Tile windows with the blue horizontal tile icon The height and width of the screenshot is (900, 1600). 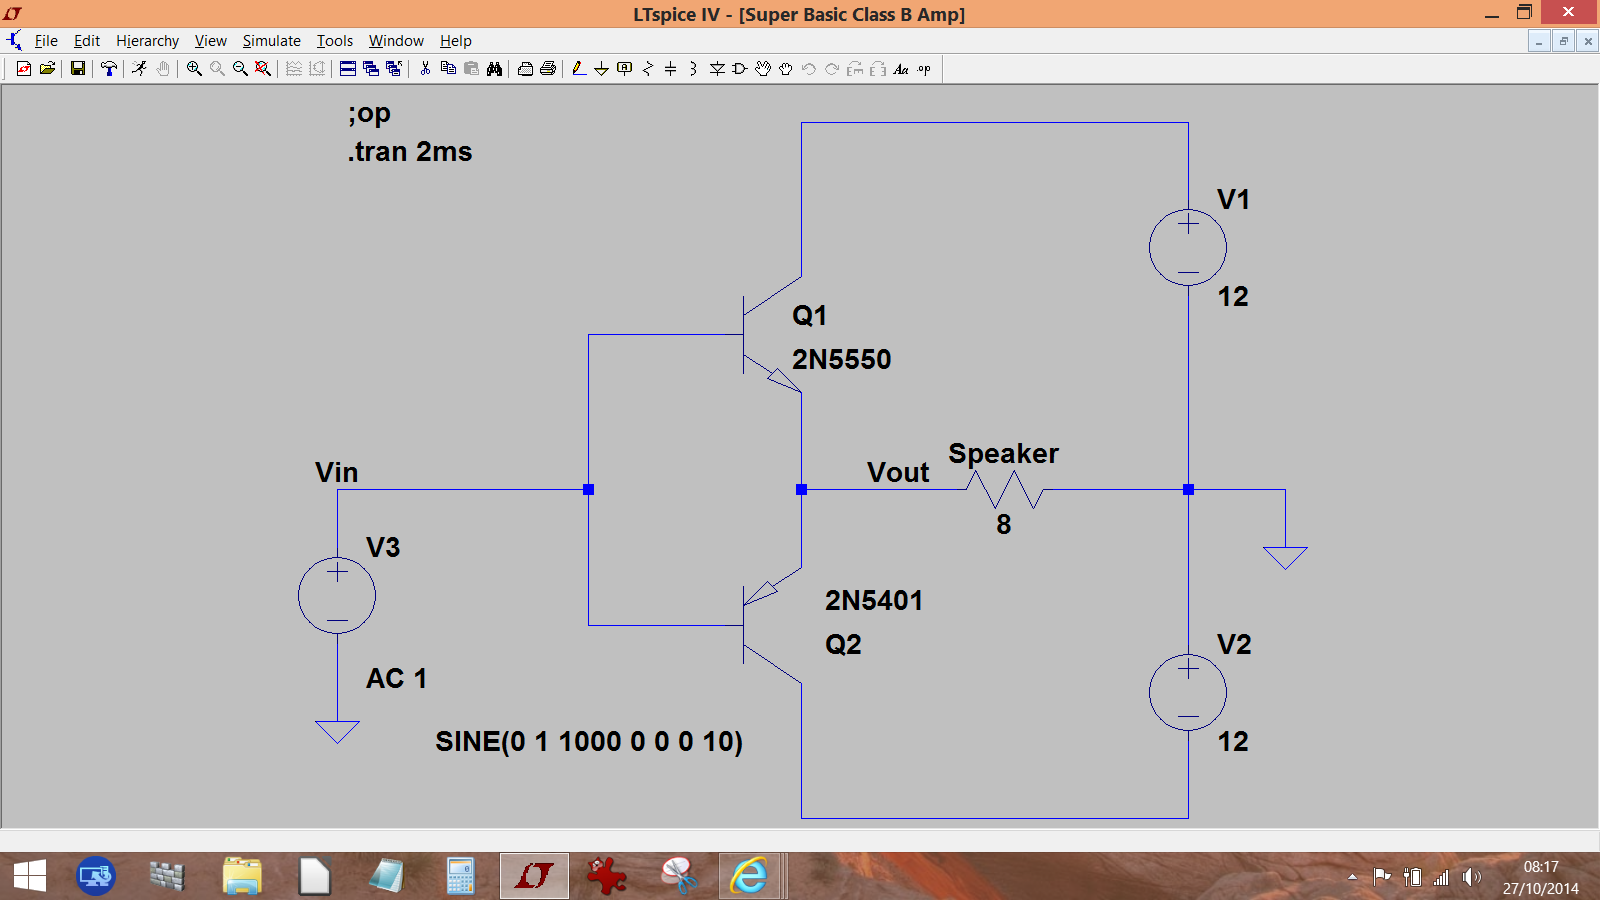[x=348, y=69]
